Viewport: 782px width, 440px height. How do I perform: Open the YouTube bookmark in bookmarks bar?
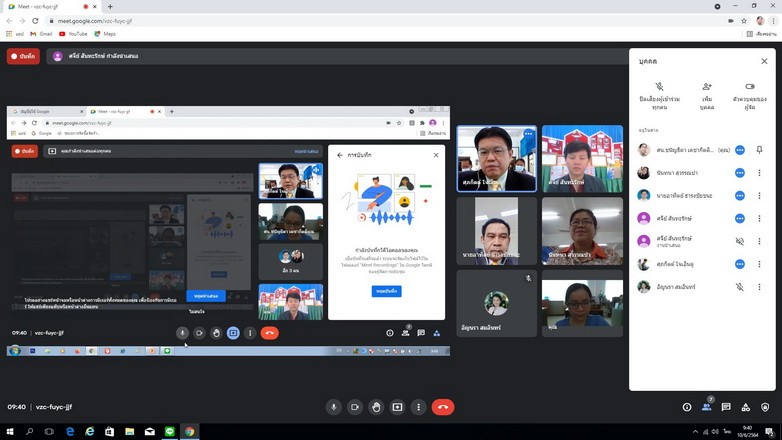click(73, 33)
